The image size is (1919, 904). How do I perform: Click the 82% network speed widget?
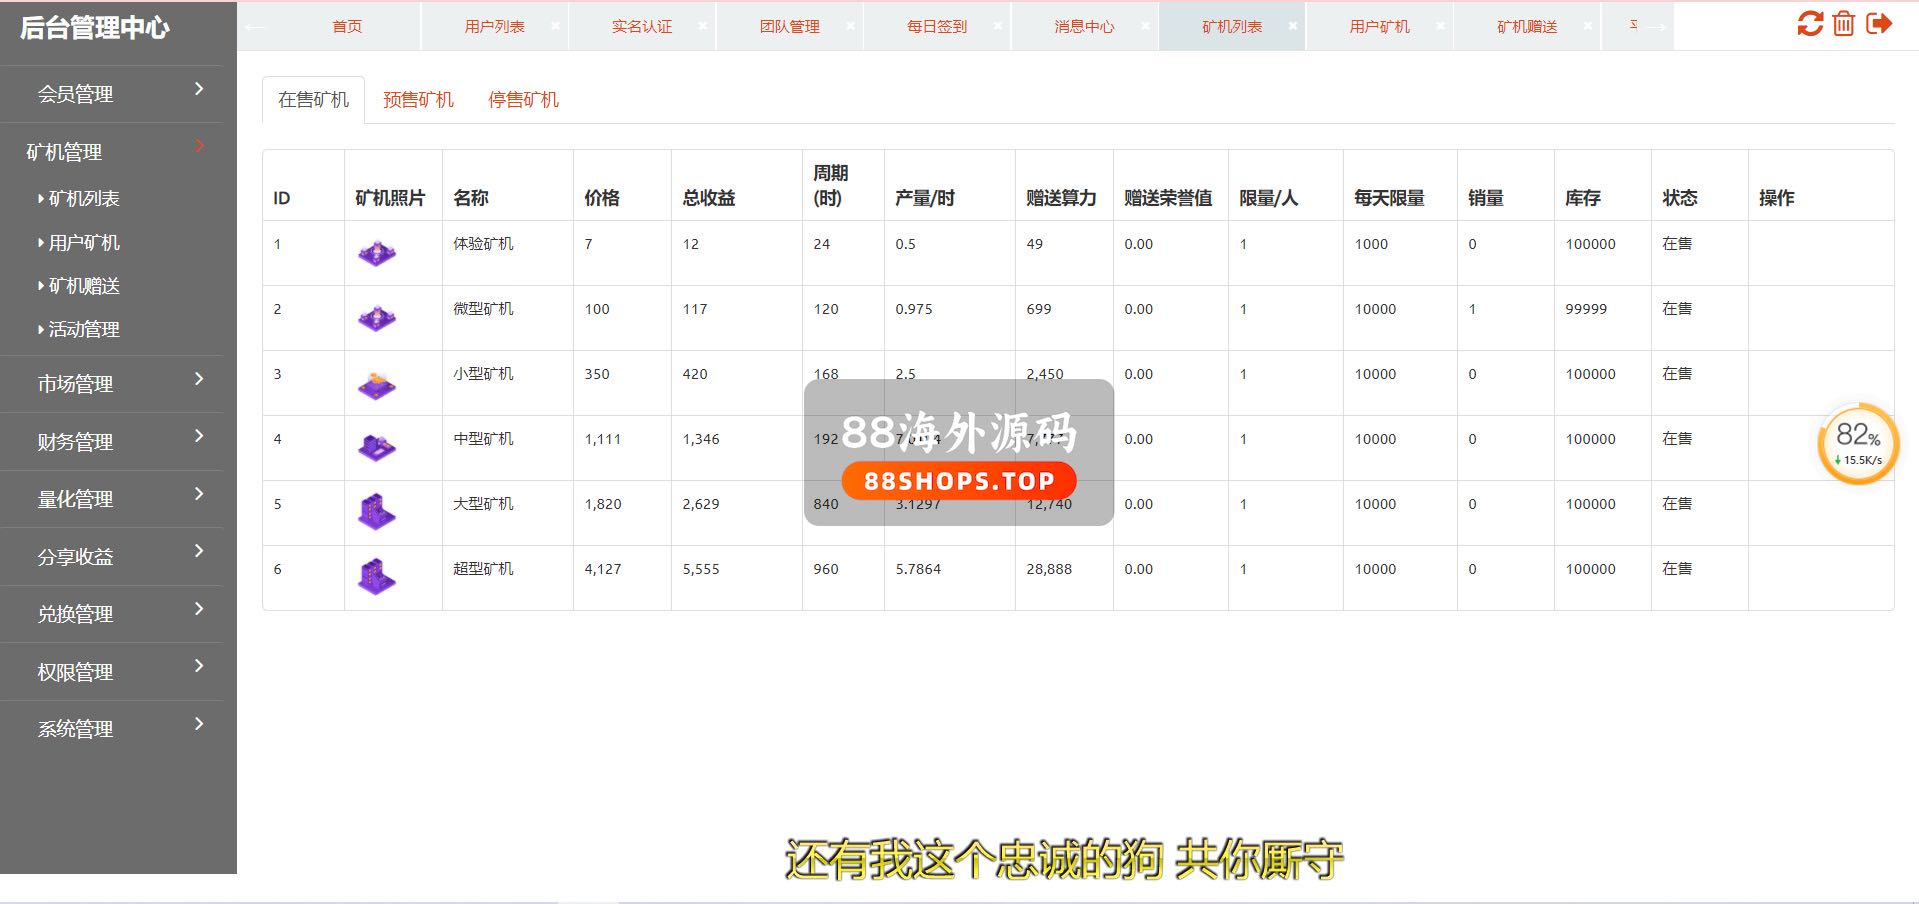tap(1857, 444)
